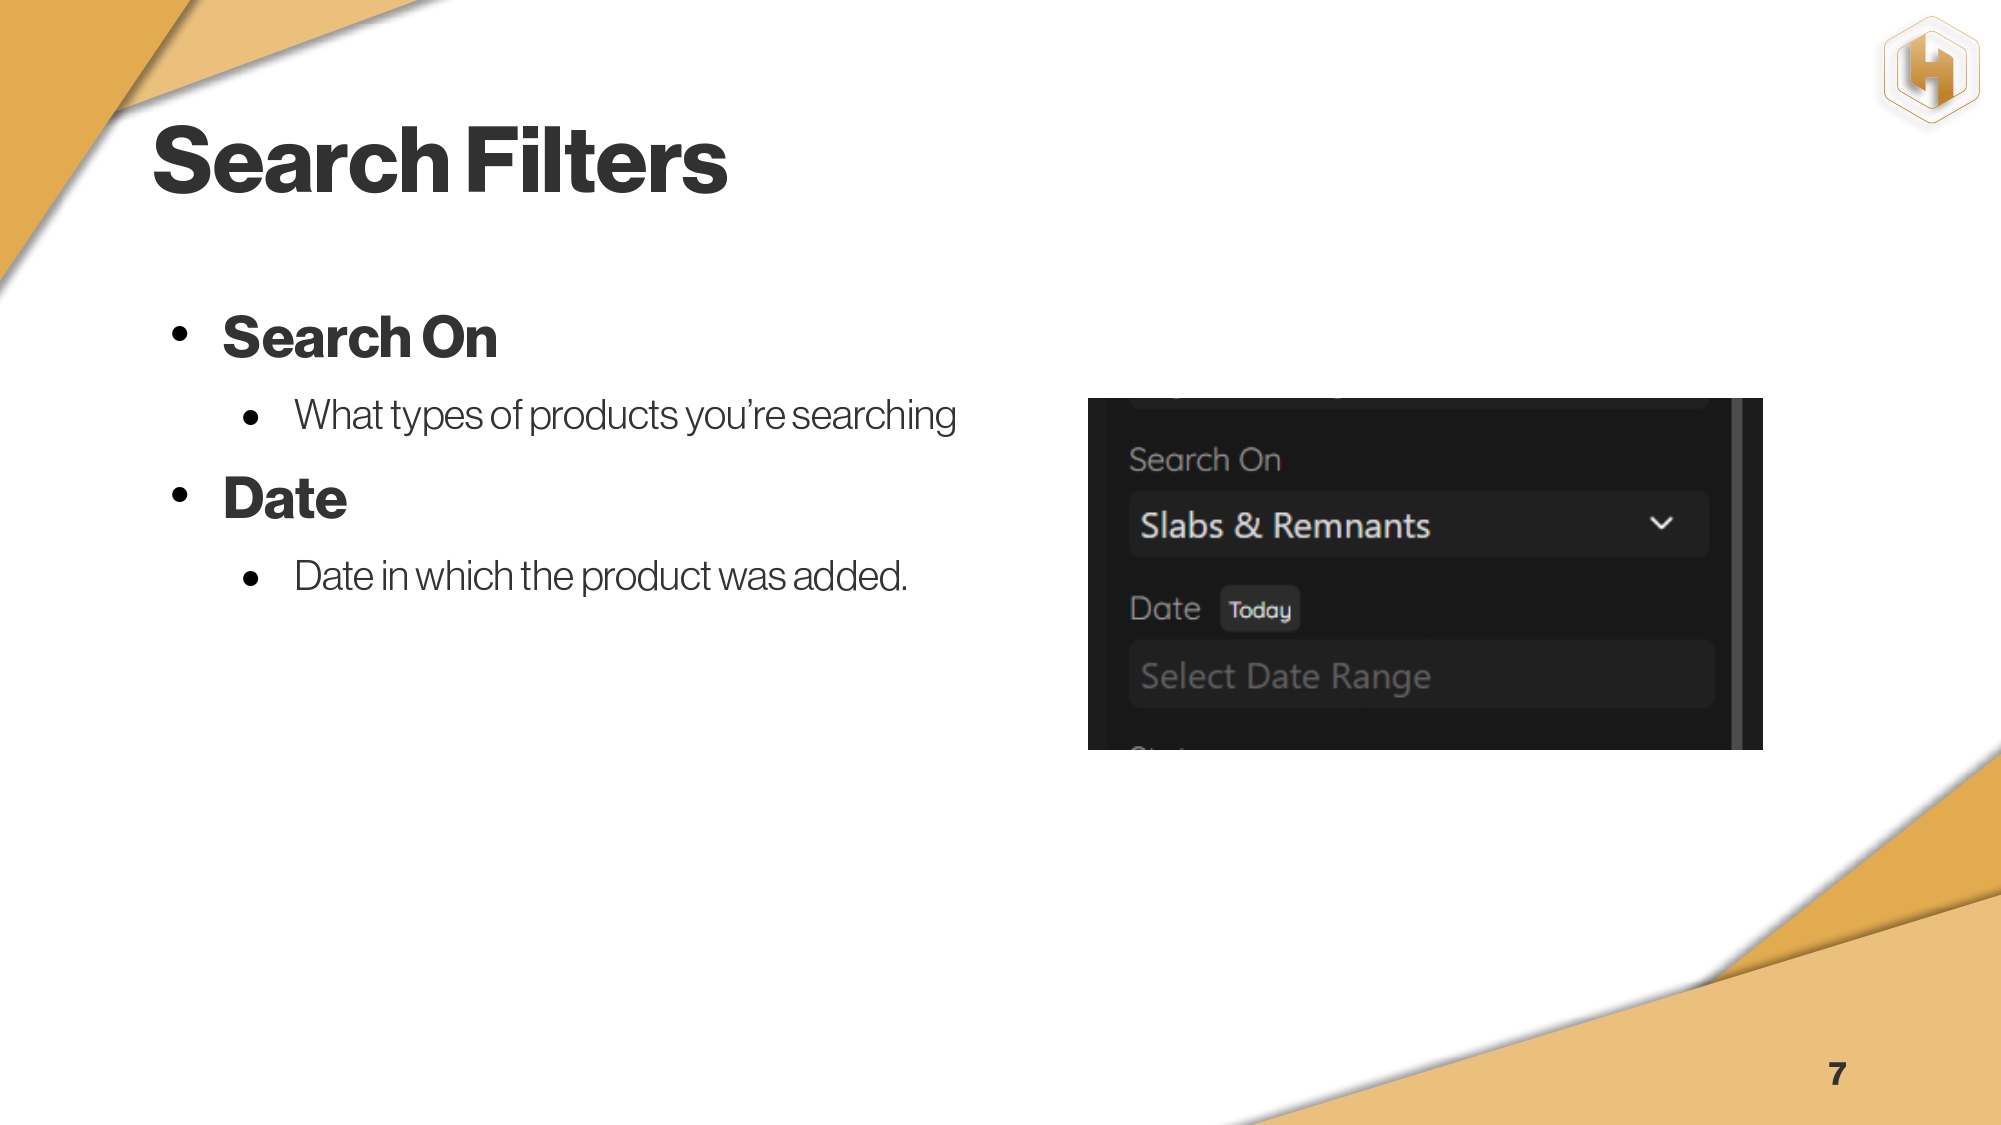Screen dimensions: 2001x1125
Task: Select the Search Filters slide title
Action: (x=440, y=161)
